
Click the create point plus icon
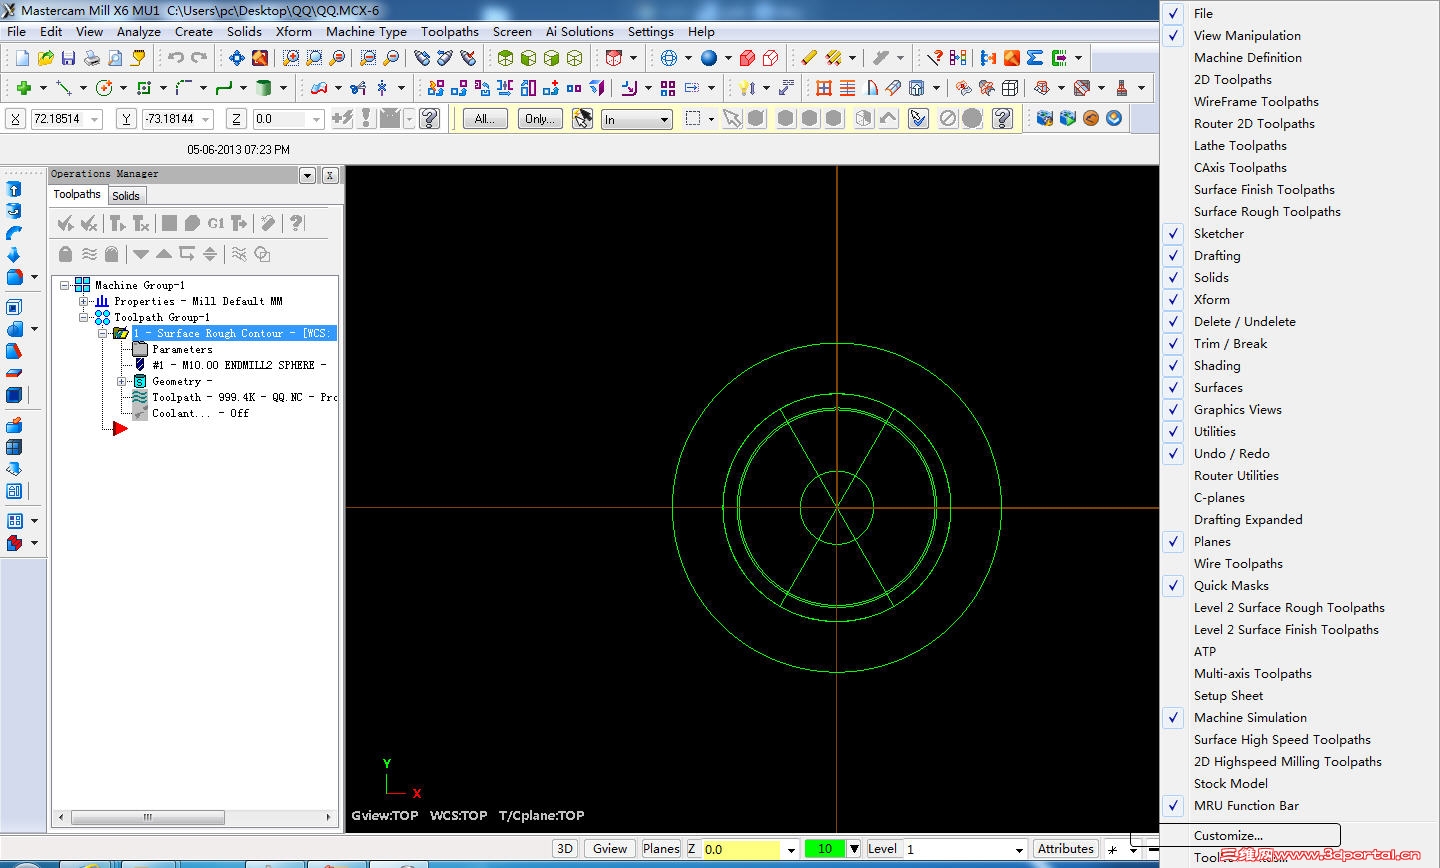(23, 88)
